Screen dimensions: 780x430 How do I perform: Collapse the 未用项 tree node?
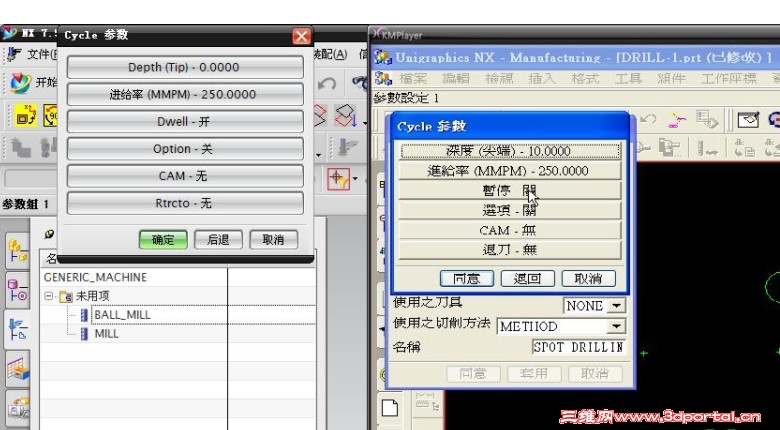coord(48,296)
